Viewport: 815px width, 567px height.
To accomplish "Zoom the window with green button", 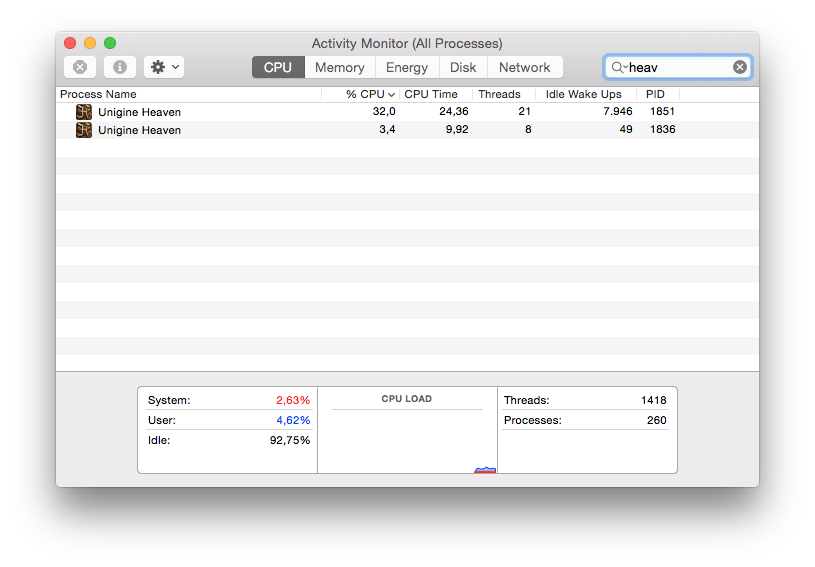I will [110, 43].
